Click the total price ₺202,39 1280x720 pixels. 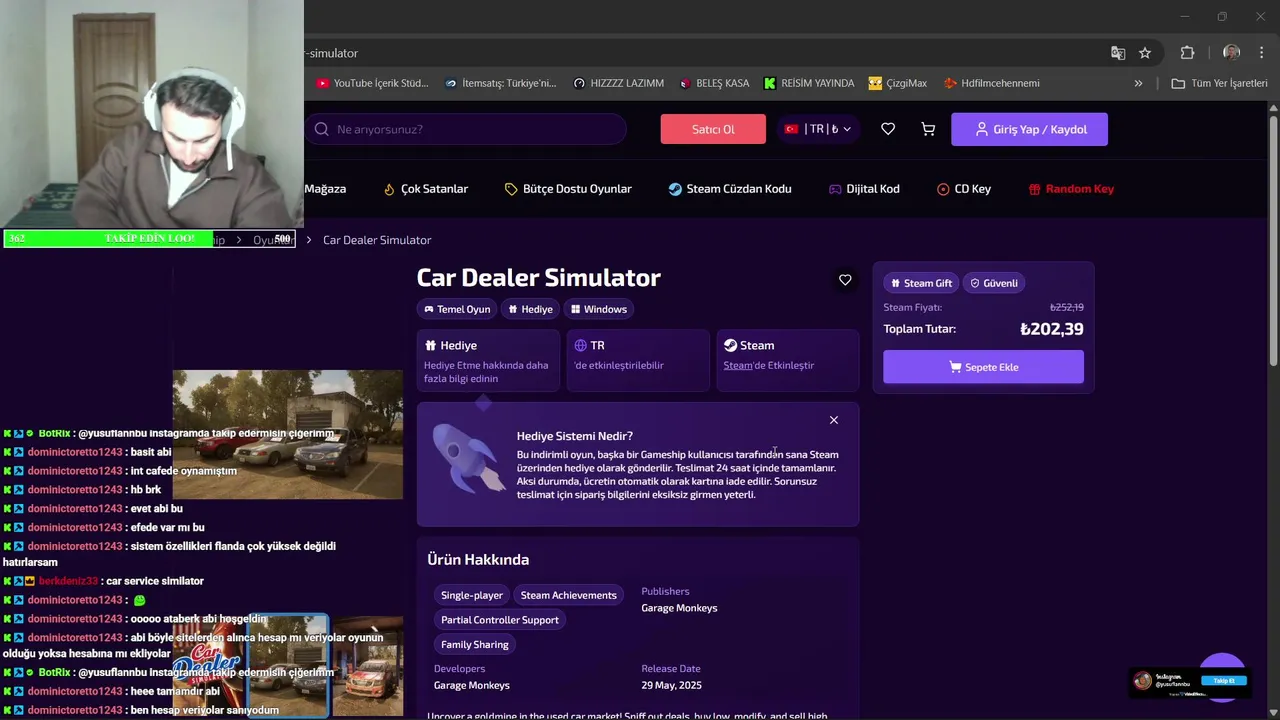point(1051,329)
